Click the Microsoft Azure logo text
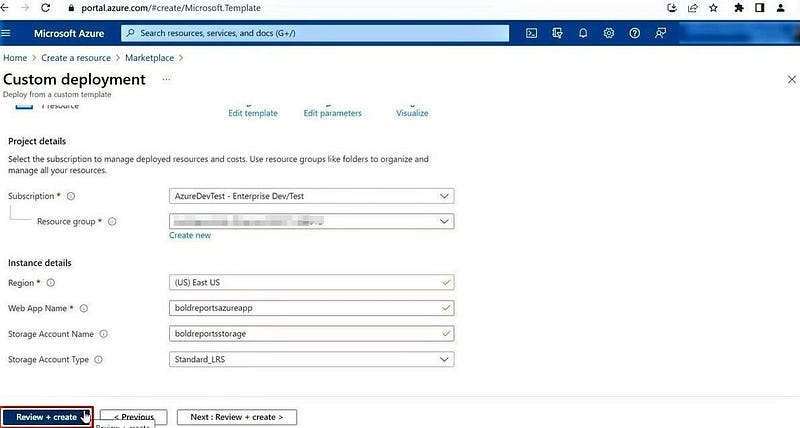Screen dimensions: 800x428 [x=69, y=33]
